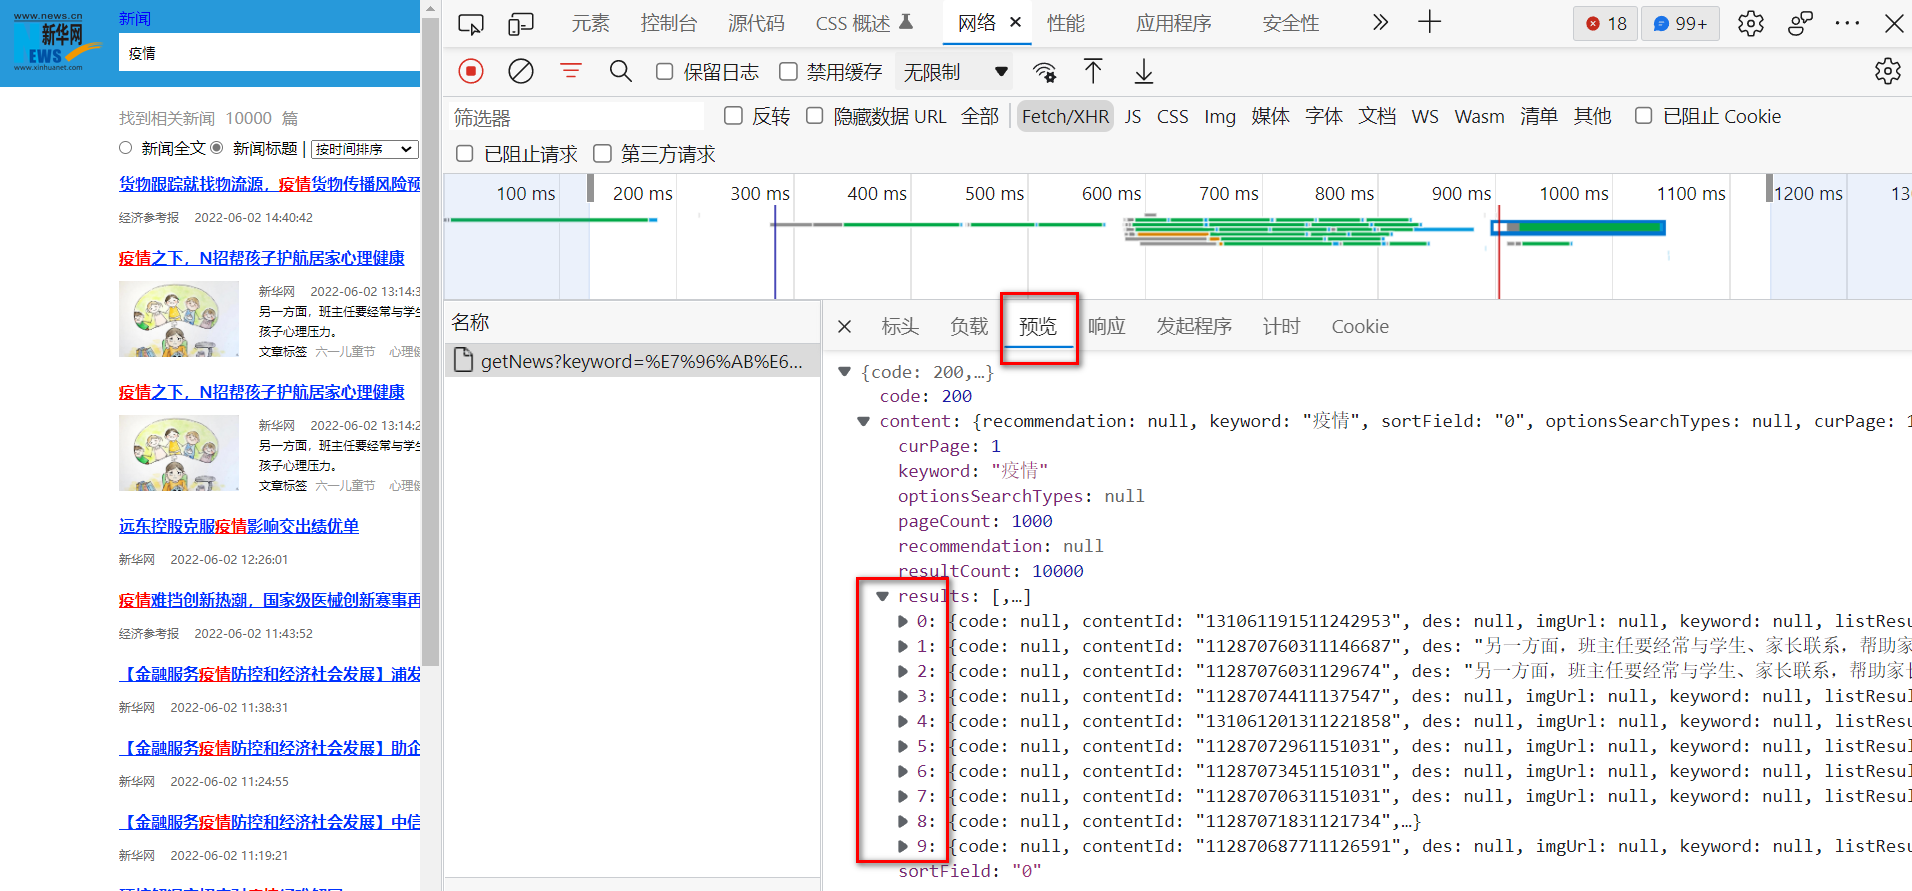Screen dimensions: 1912x891
Task: Open the DevTools more options ellipsis
Action: (1847, 23)
